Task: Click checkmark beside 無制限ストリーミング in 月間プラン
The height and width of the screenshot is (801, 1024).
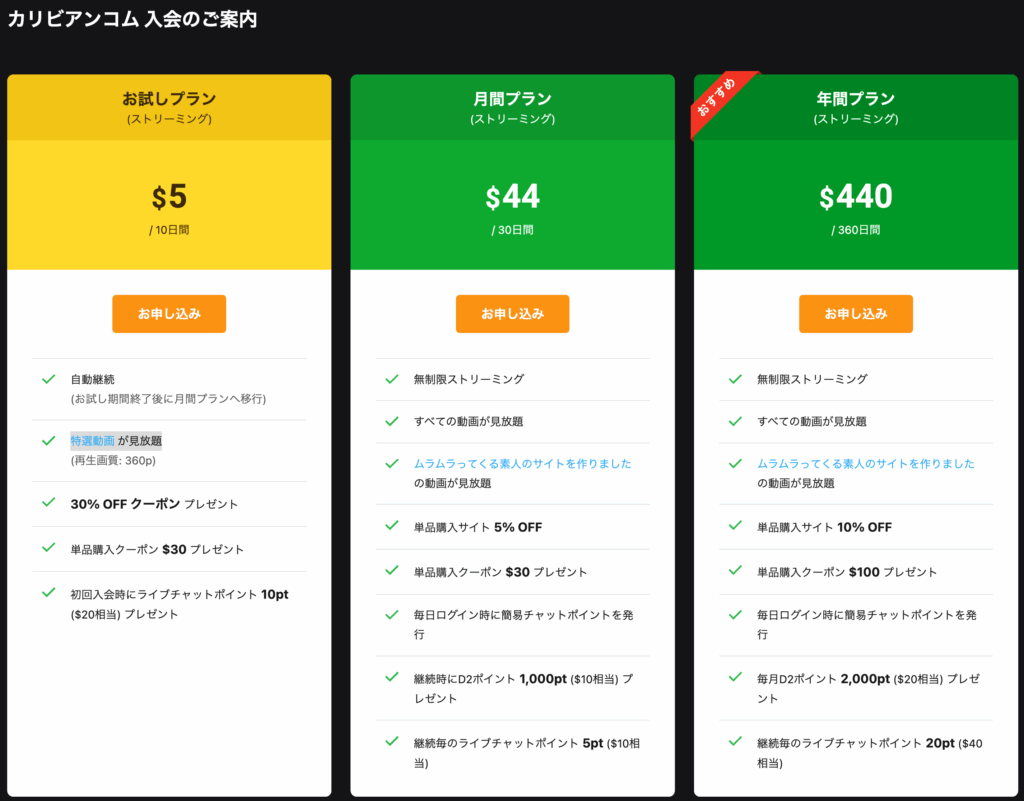Action: [392, 379]
